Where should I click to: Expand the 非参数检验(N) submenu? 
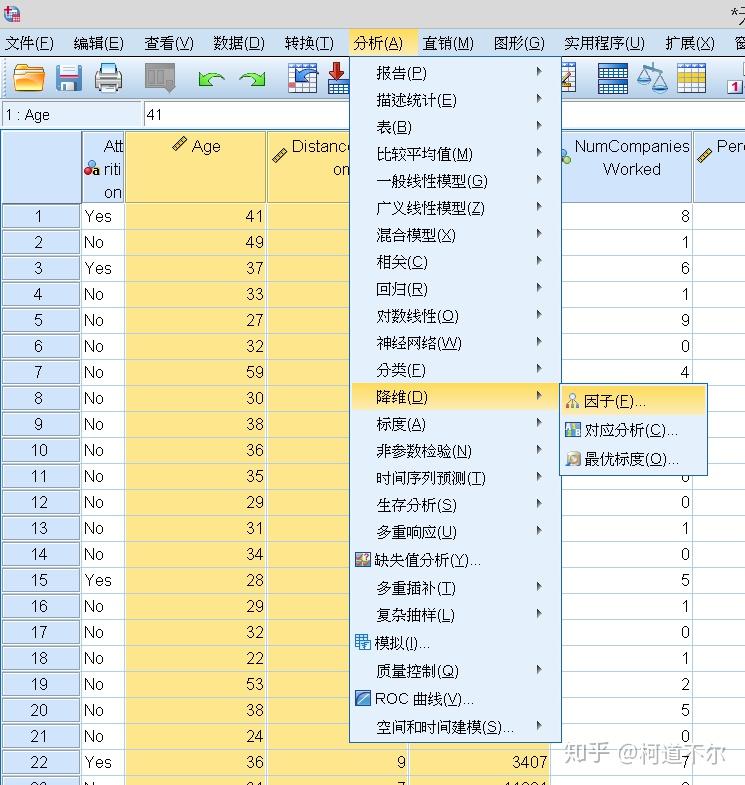[x=455, y=452]
